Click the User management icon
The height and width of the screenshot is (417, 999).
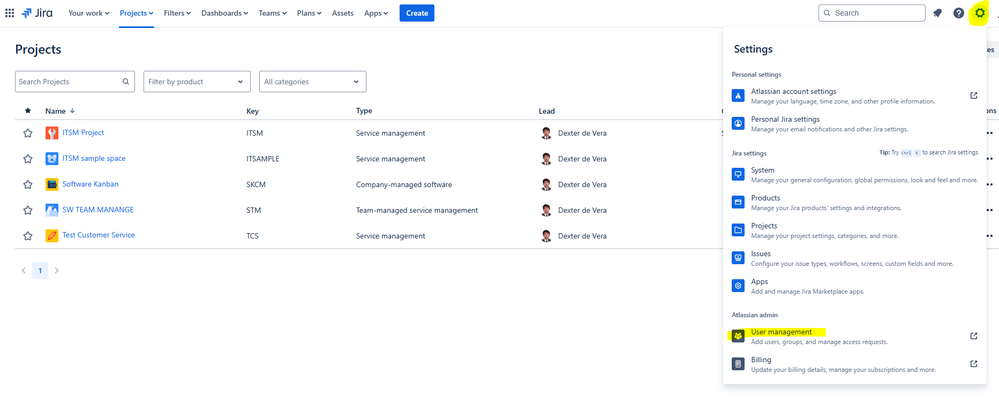[738, 336]
